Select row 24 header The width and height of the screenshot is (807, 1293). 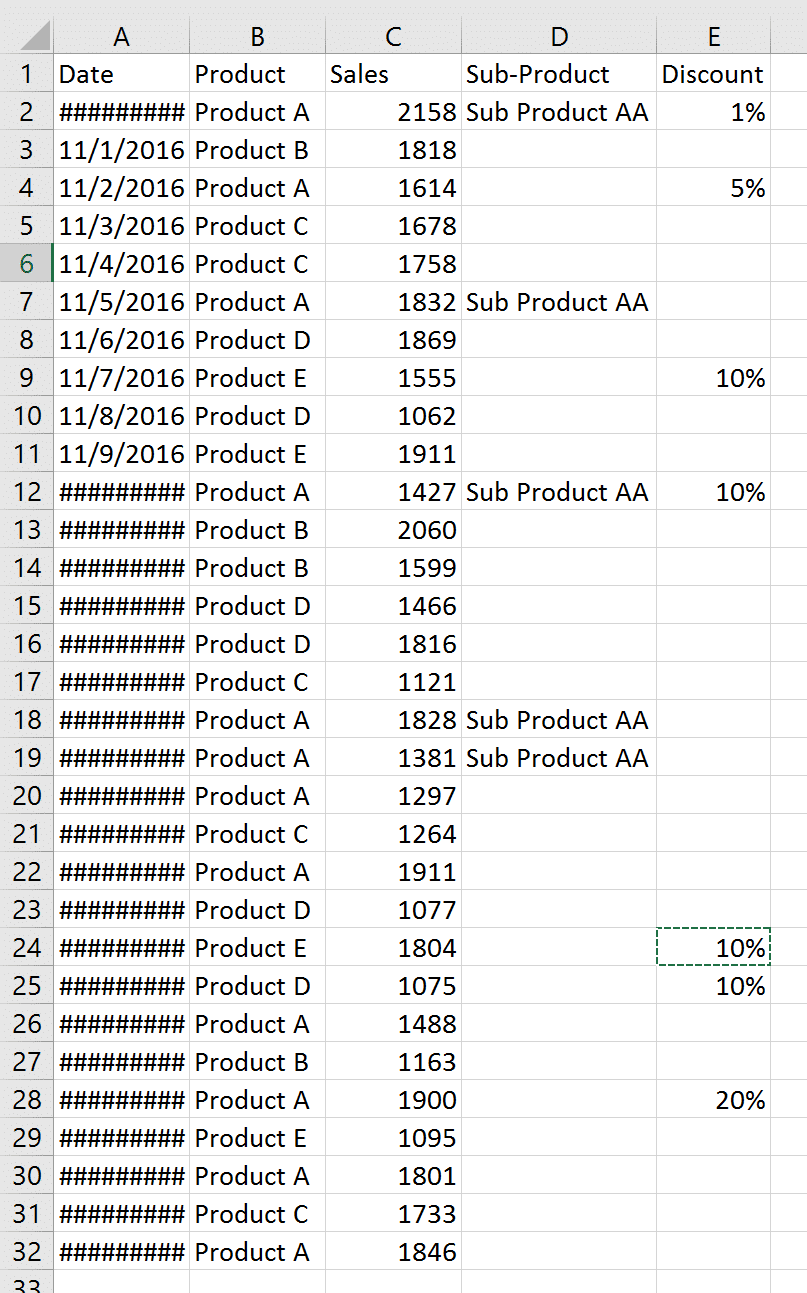[x=27, y=948]
